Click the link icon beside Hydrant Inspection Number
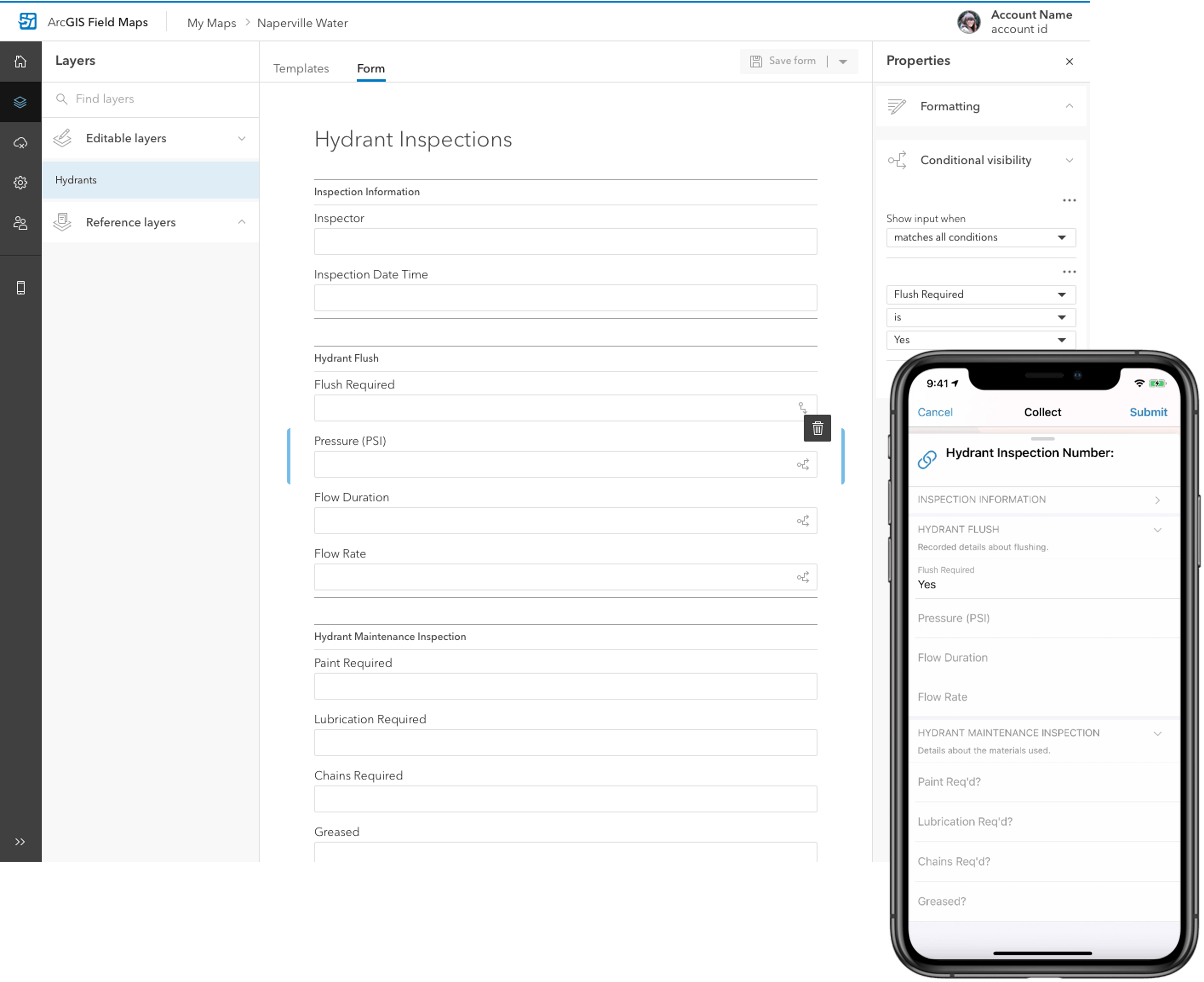Image resolution: width=1204 pixels, height=982 pixels. 927,459
